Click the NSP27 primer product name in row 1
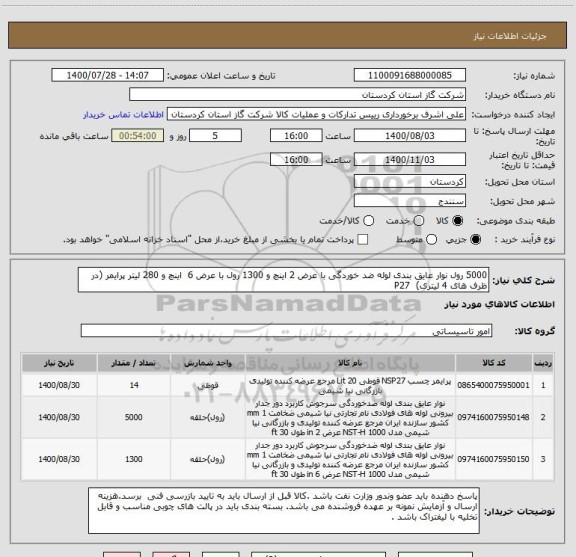 click(x=350, y=385)
